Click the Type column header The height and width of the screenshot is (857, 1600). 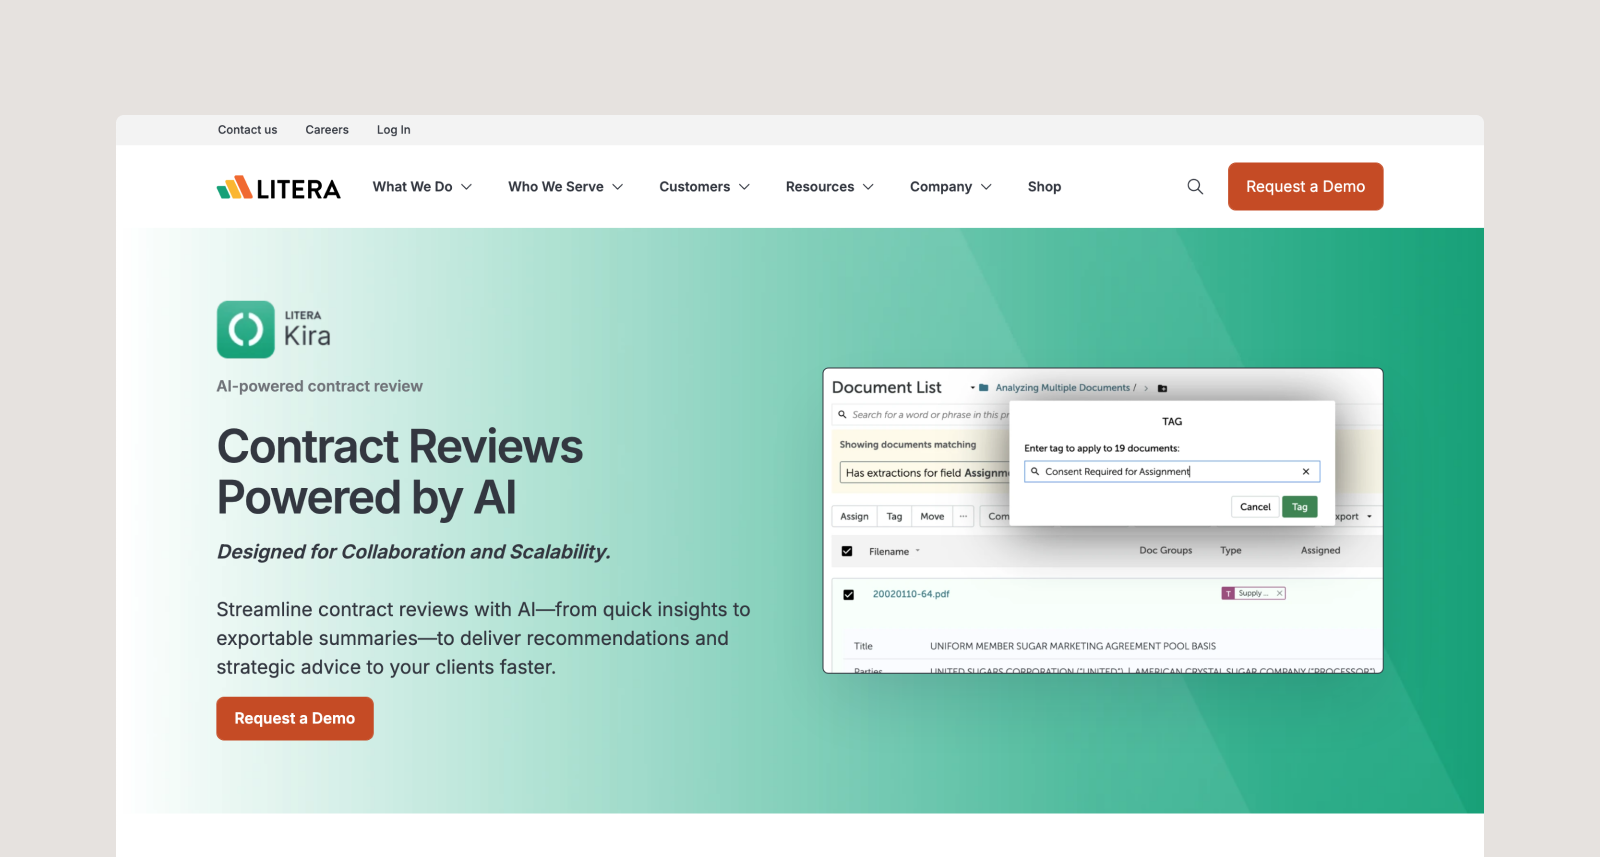coord(1230,551)
